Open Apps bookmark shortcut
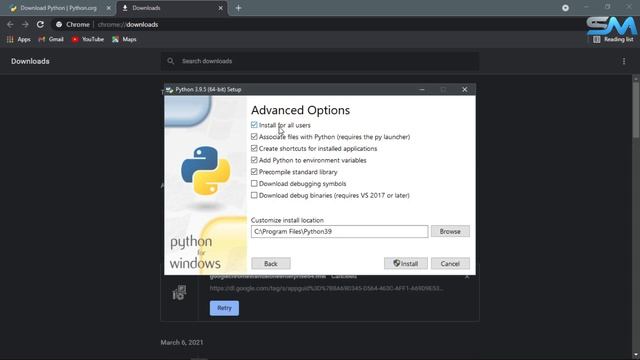640x360 pixels. click(x=19, y=40)
